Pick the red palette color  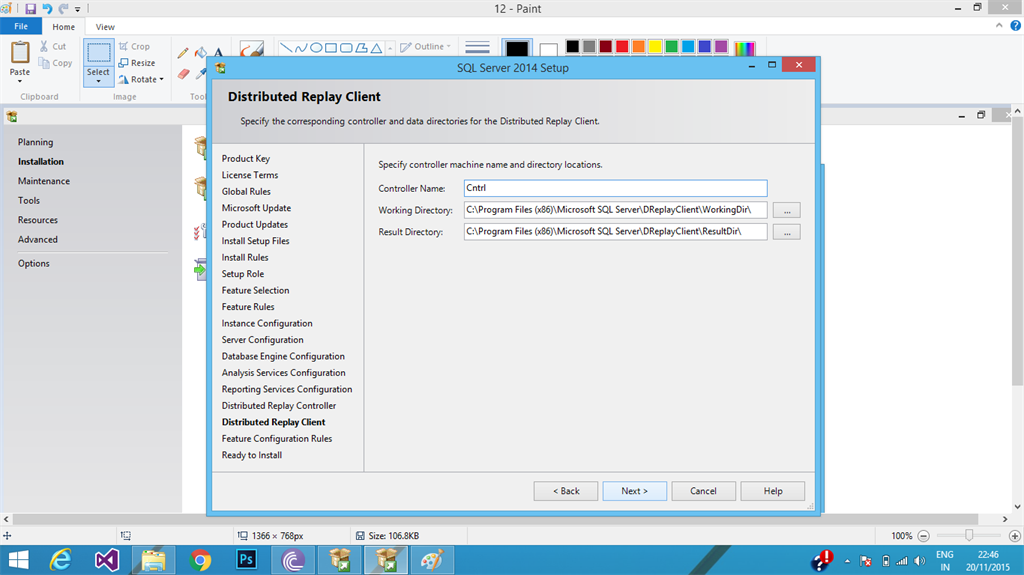pos(622,46)
